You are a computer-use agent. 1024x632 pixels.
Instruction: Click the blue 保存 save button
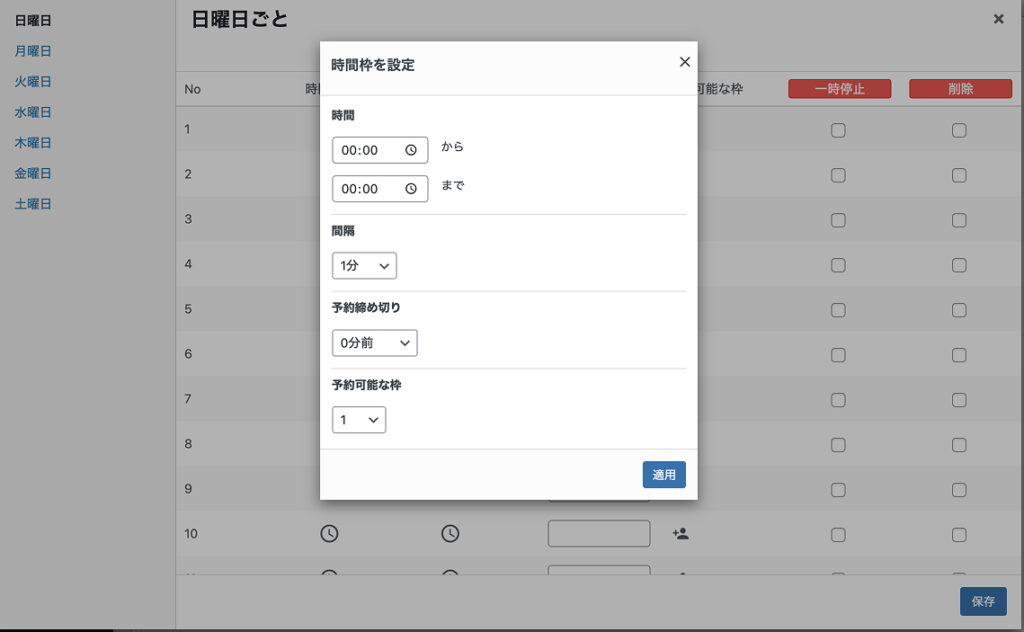(982, 601)
